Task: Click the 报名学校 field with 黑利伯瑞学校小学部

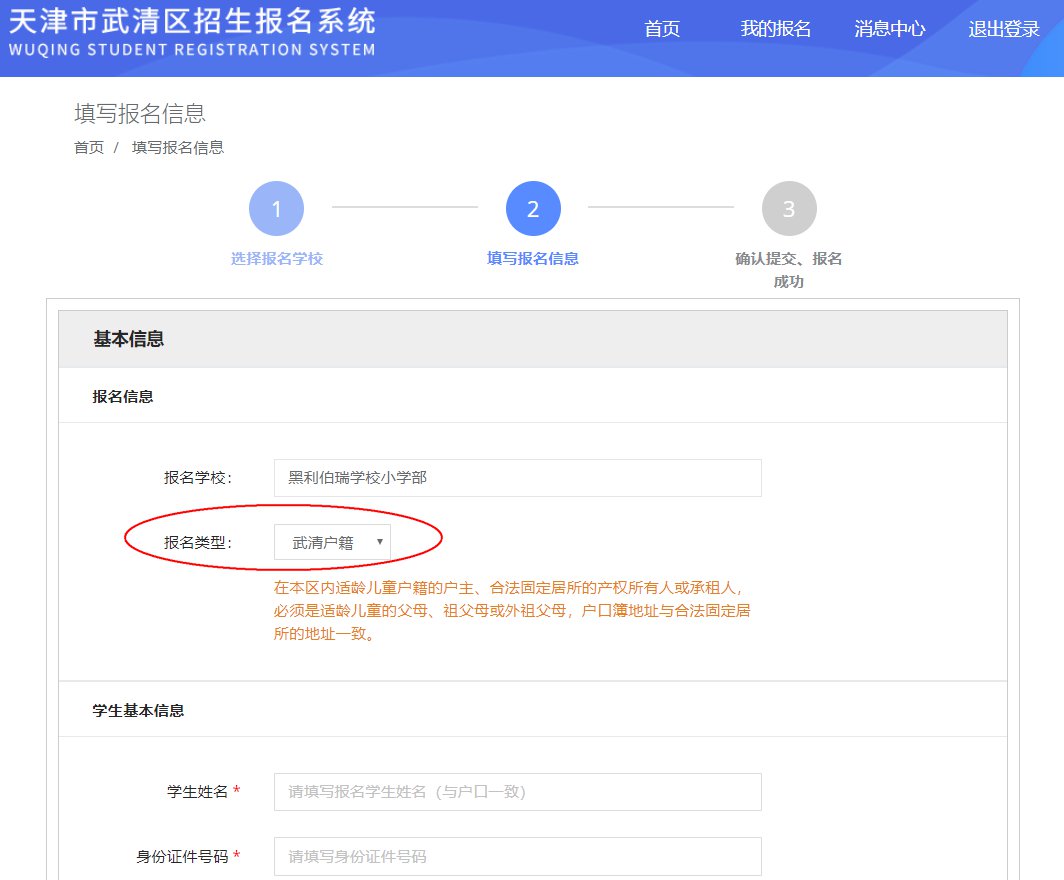Action: 517,478
